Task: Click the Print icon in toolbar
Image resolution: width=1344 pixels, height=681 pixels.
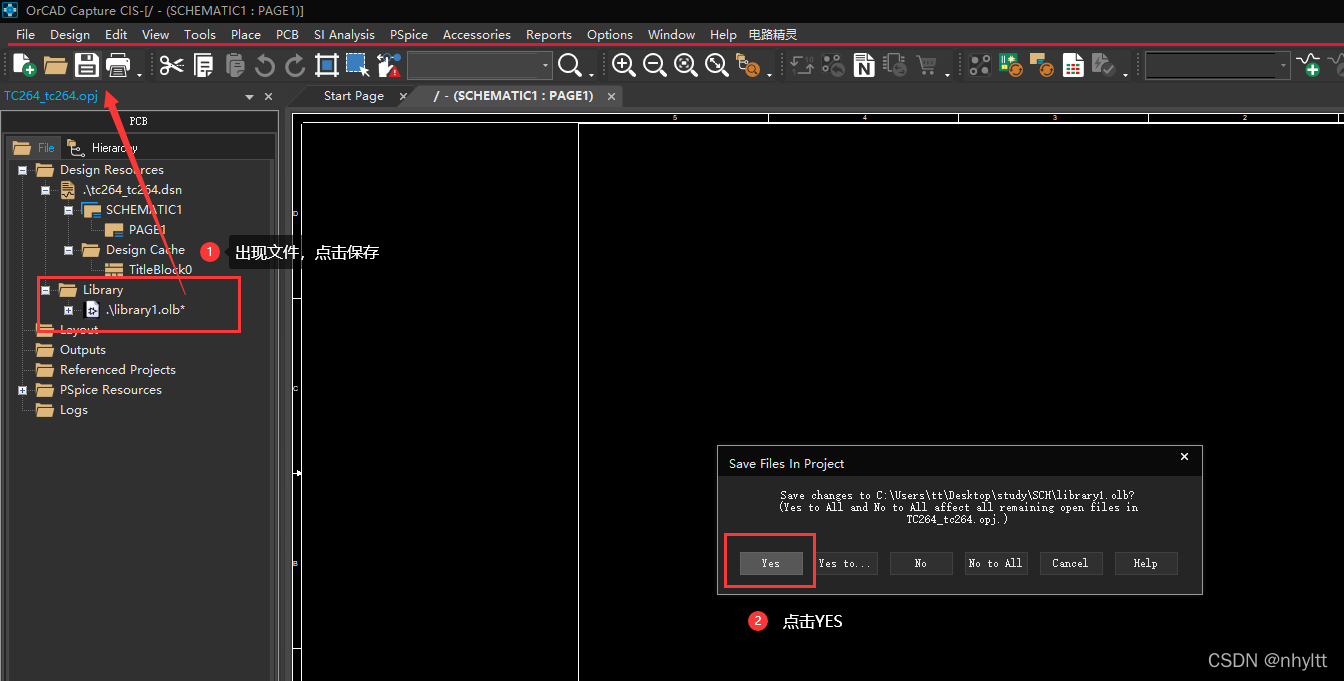Action: coord(118,66)
